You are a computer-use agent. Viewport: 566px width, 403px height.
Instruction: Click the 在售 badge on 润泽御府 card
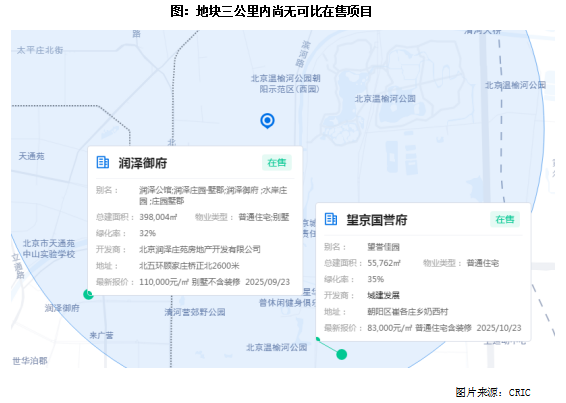(x=277, y=163)
